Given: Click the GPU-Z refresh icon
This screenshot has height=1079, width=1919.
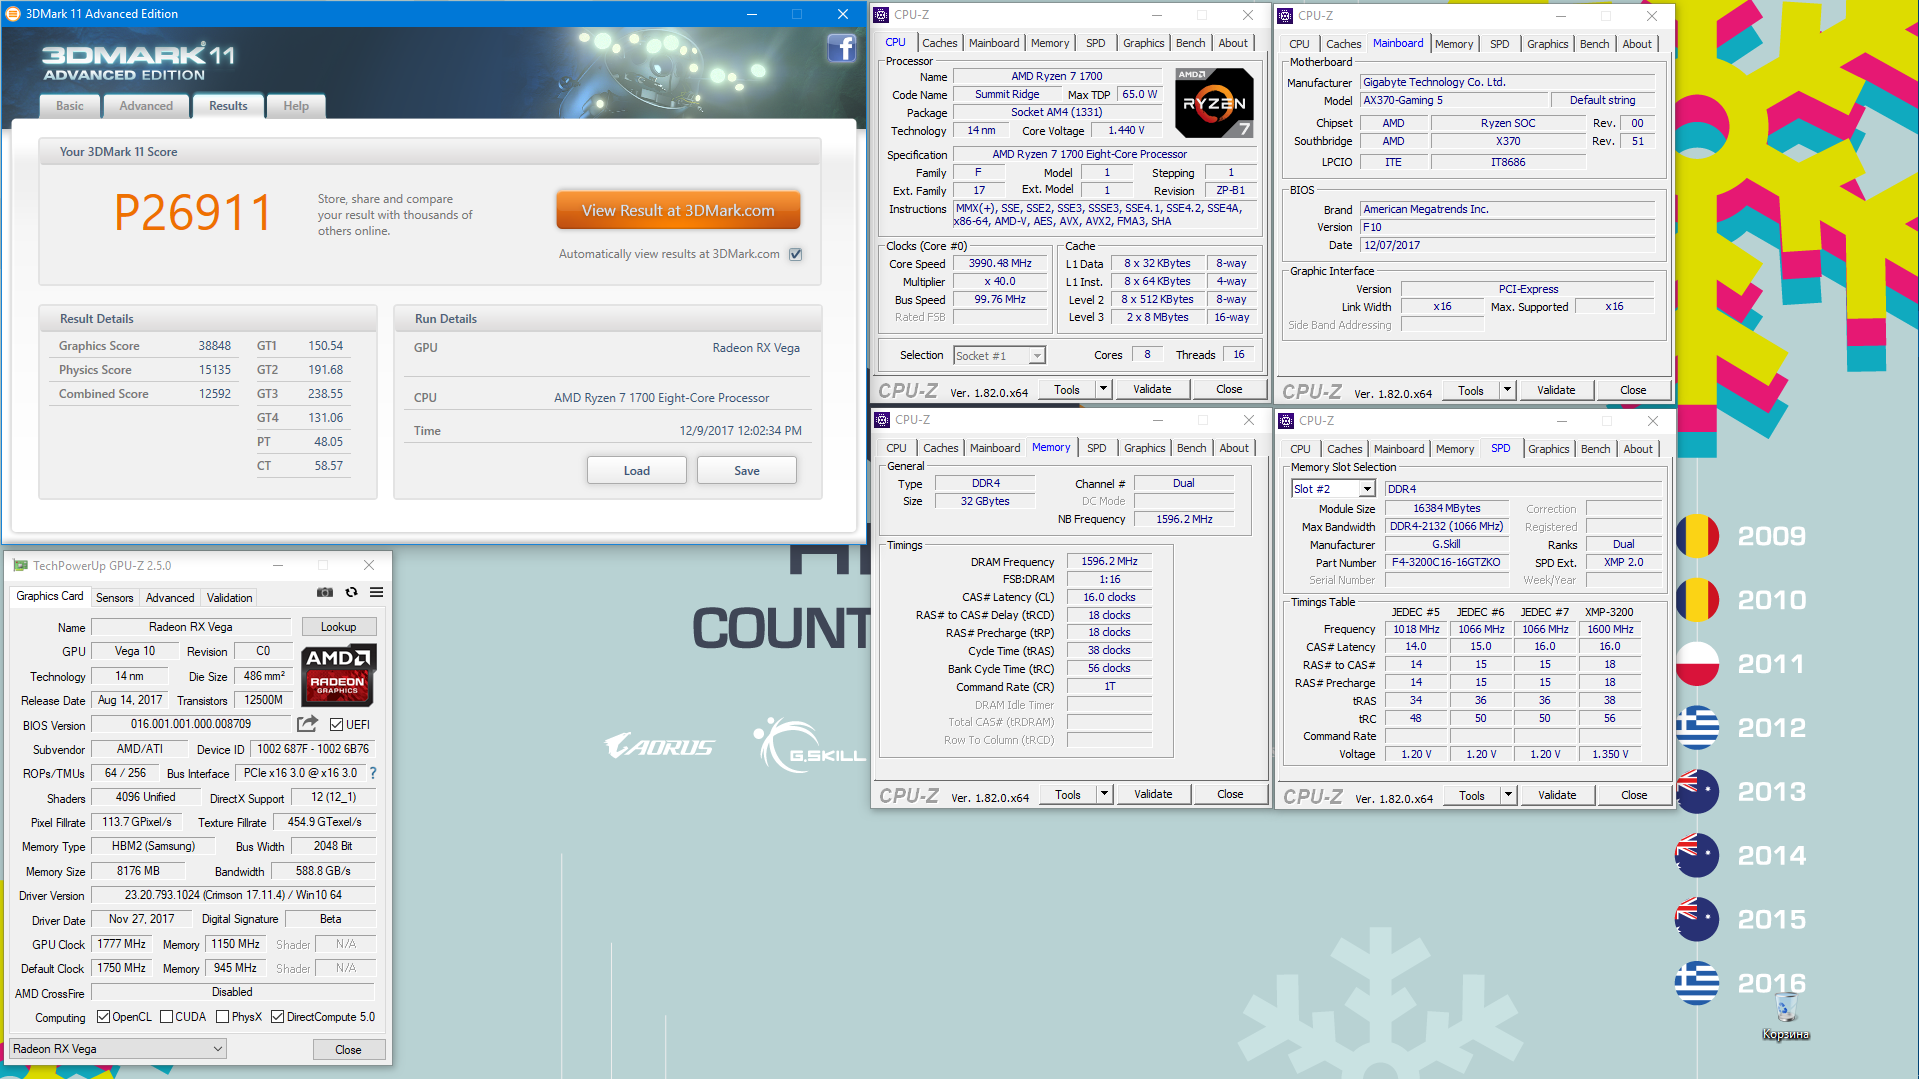Looking at the screenshot, I should coord(351,593).
